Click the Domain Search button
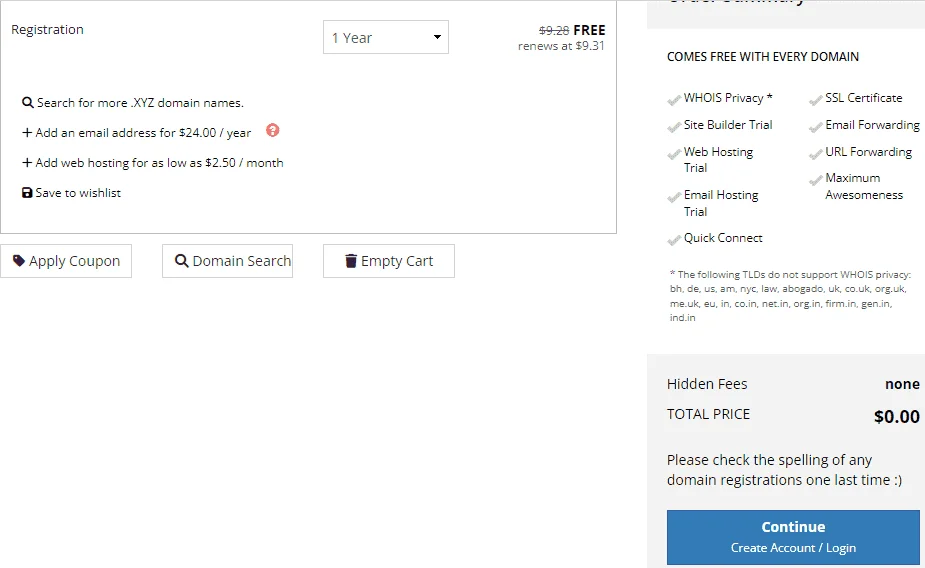The image size is (925, 568). click(x=228, y=261)
